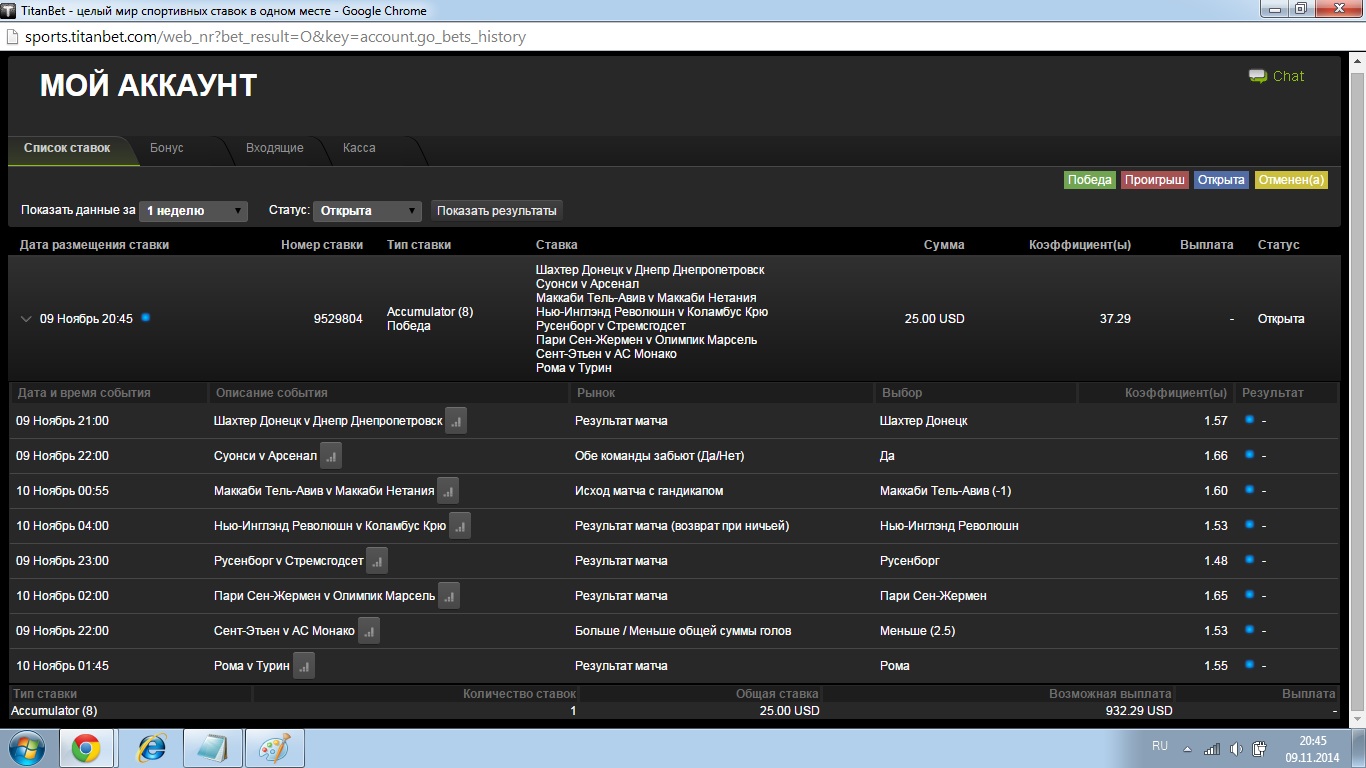Screen dimensions: 1366x768
Task: Click the Показать результаты button
Action: [x=497, y=211]
